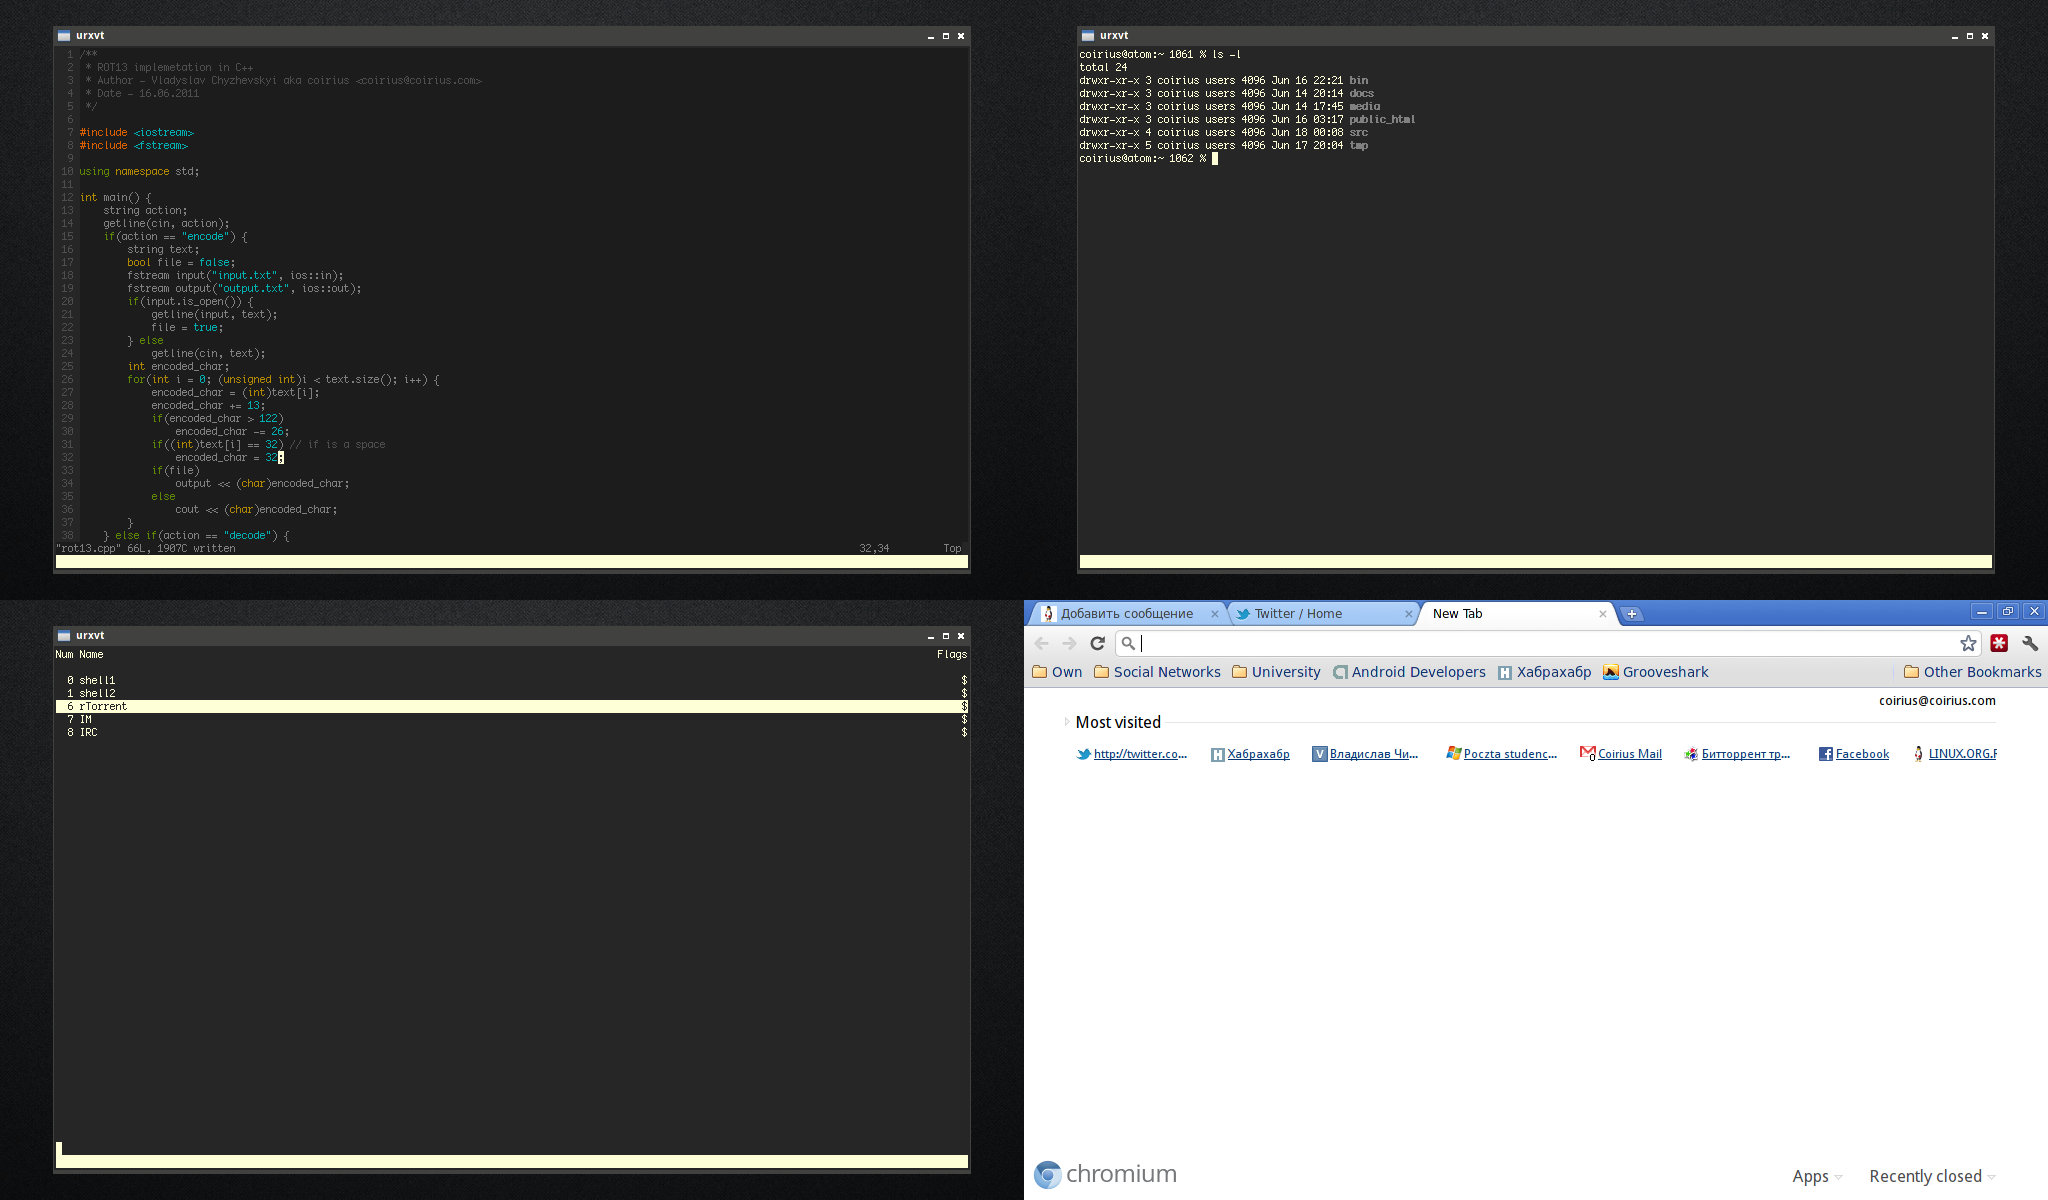Screen dimensions: 2048x1200
Task: Click the browser back arrow
Action: [x=1042, y=644]
